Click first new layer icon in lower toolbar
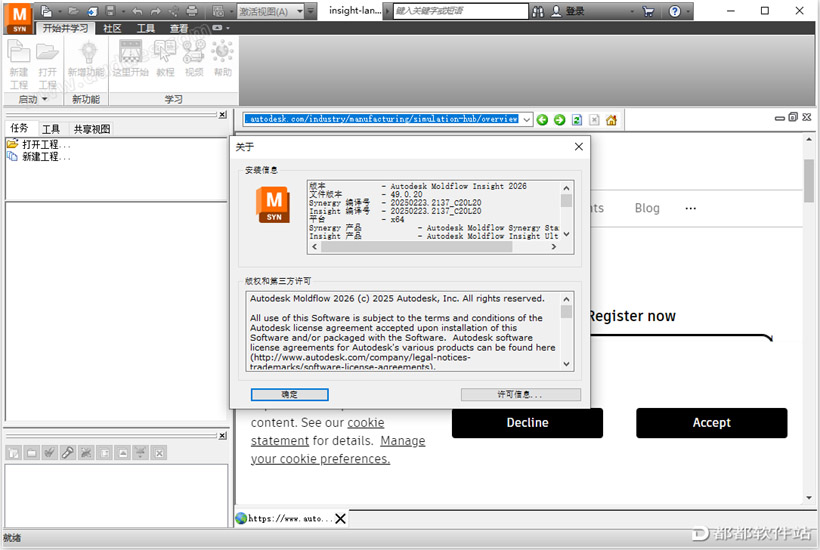This screenshot has width=820, height=550. [14, 453]
